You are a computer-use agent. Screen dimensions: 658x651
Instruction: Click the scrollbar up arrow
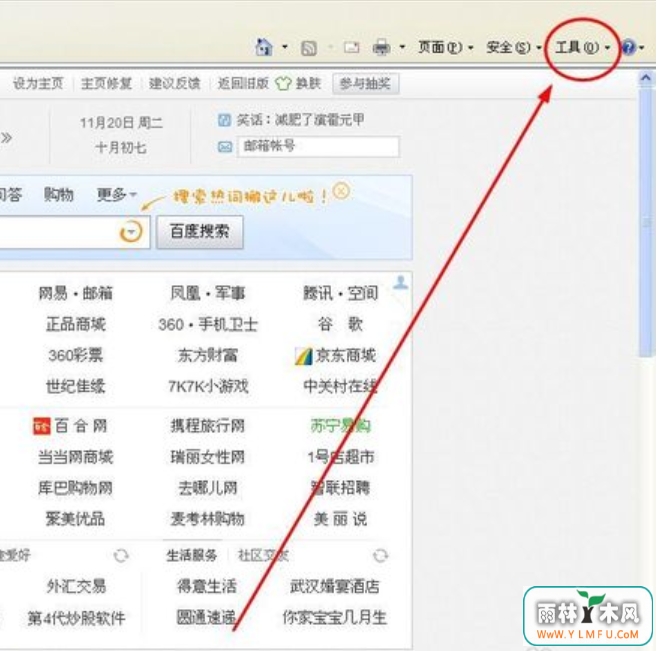click(x=646, y=78)
